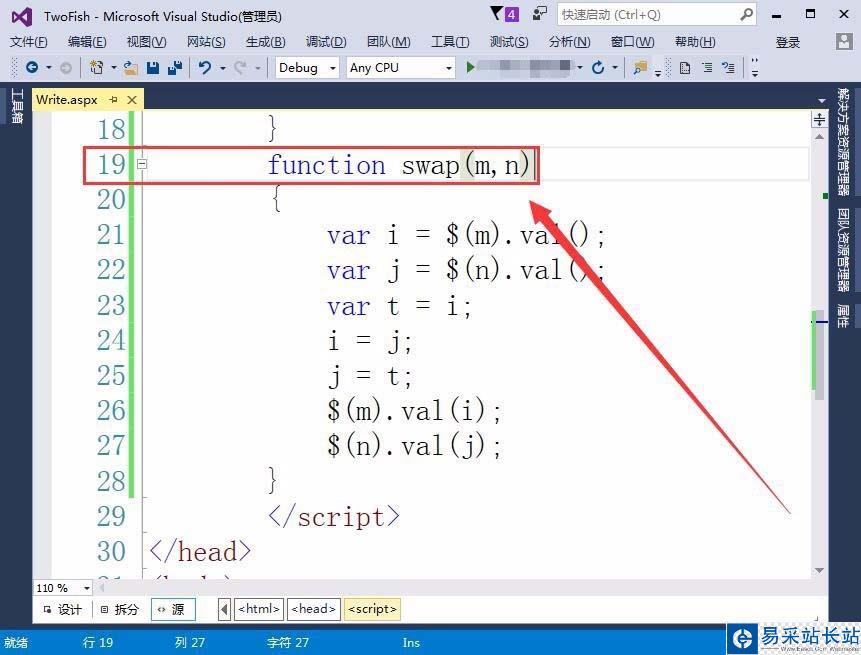Open the 文件(F) menu
This screenshot has height=655, width=861.
(x=29, y=42)
